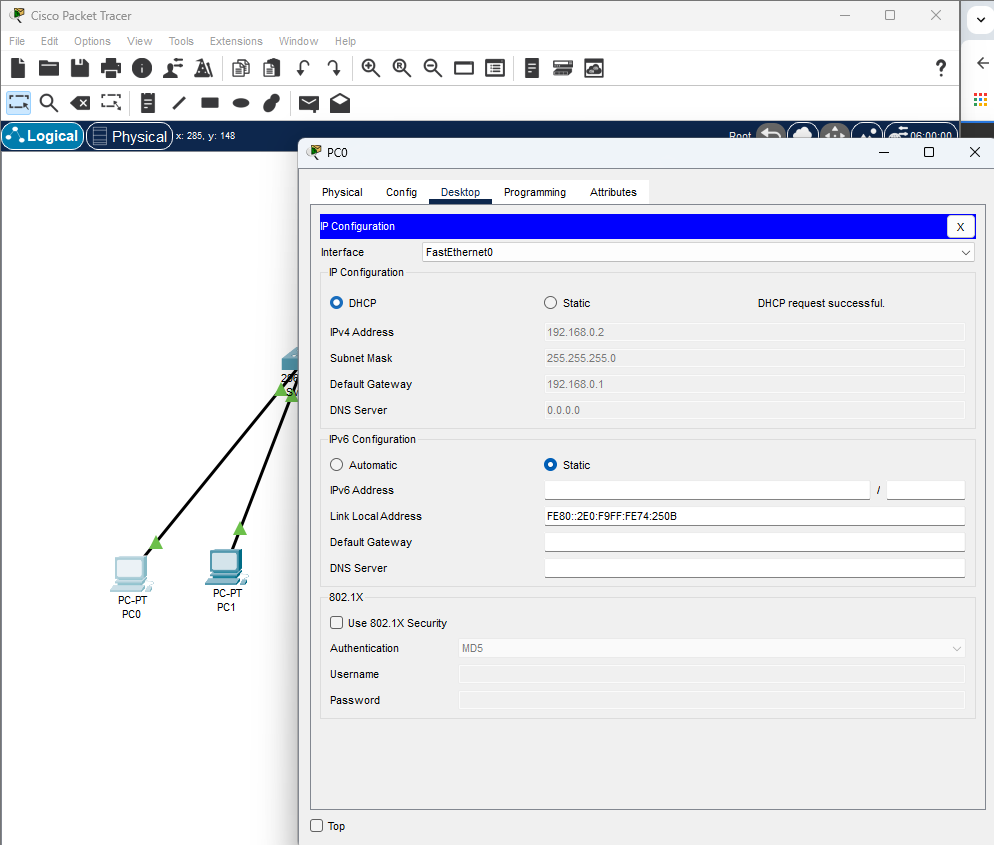
Task: Activate the Inspect magnifier tool
Action: pos(49,103)
